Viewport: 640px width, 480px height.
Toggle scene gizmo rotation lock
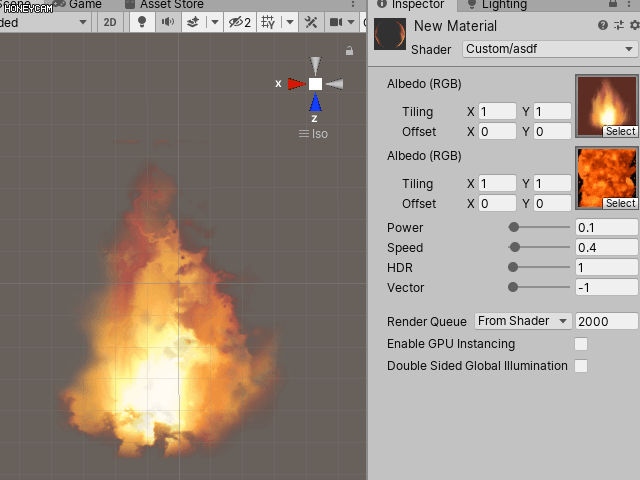(349, 51)
